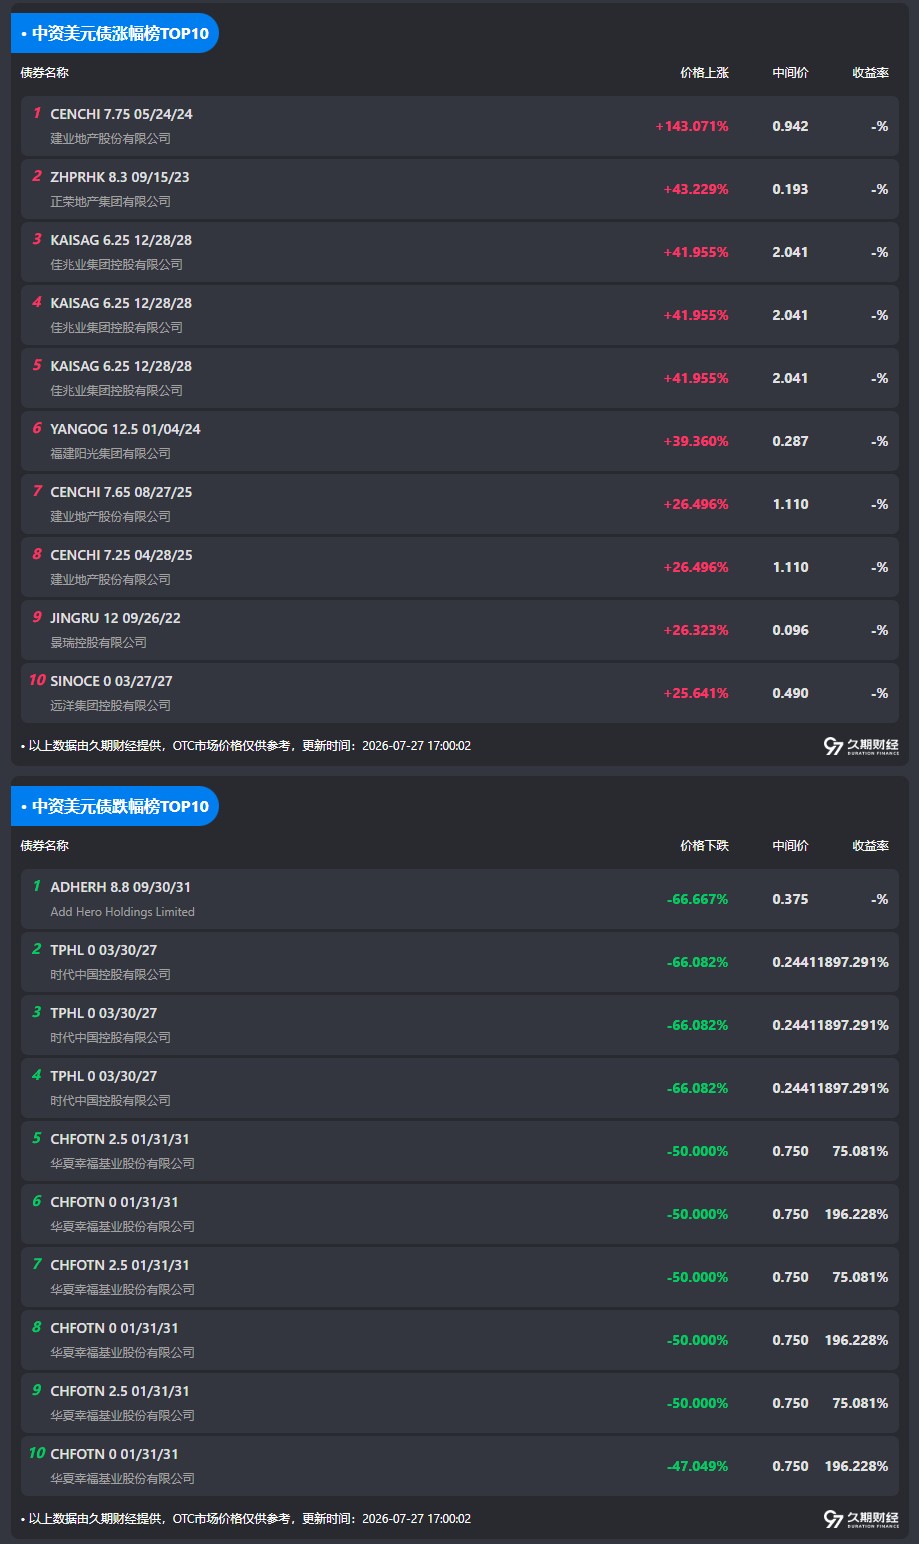Click the YANGOG 12.5 01/04/24 bond name
Screen dimensions: 919x1544
click(x=125, y=429)
